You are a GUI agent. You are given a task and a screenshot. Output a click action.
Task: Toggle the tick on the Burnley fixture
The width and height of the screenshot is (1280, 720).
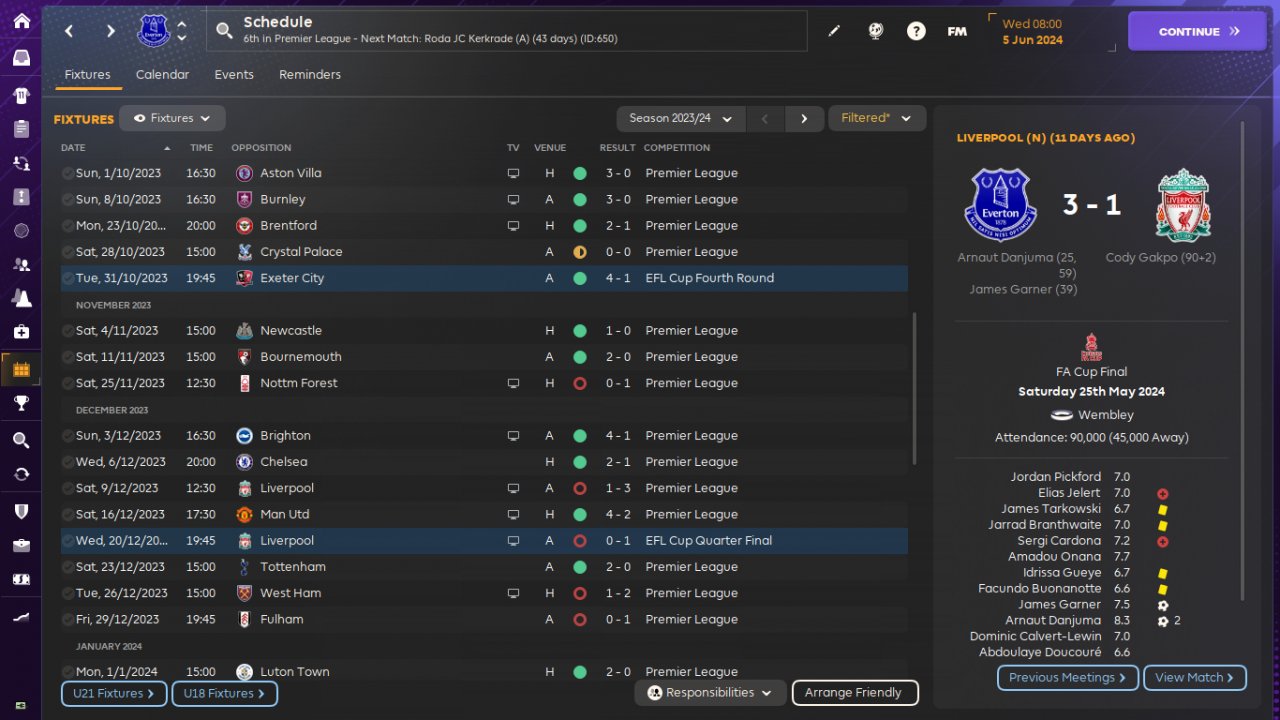pyautogui.click(x=67, y=199)
